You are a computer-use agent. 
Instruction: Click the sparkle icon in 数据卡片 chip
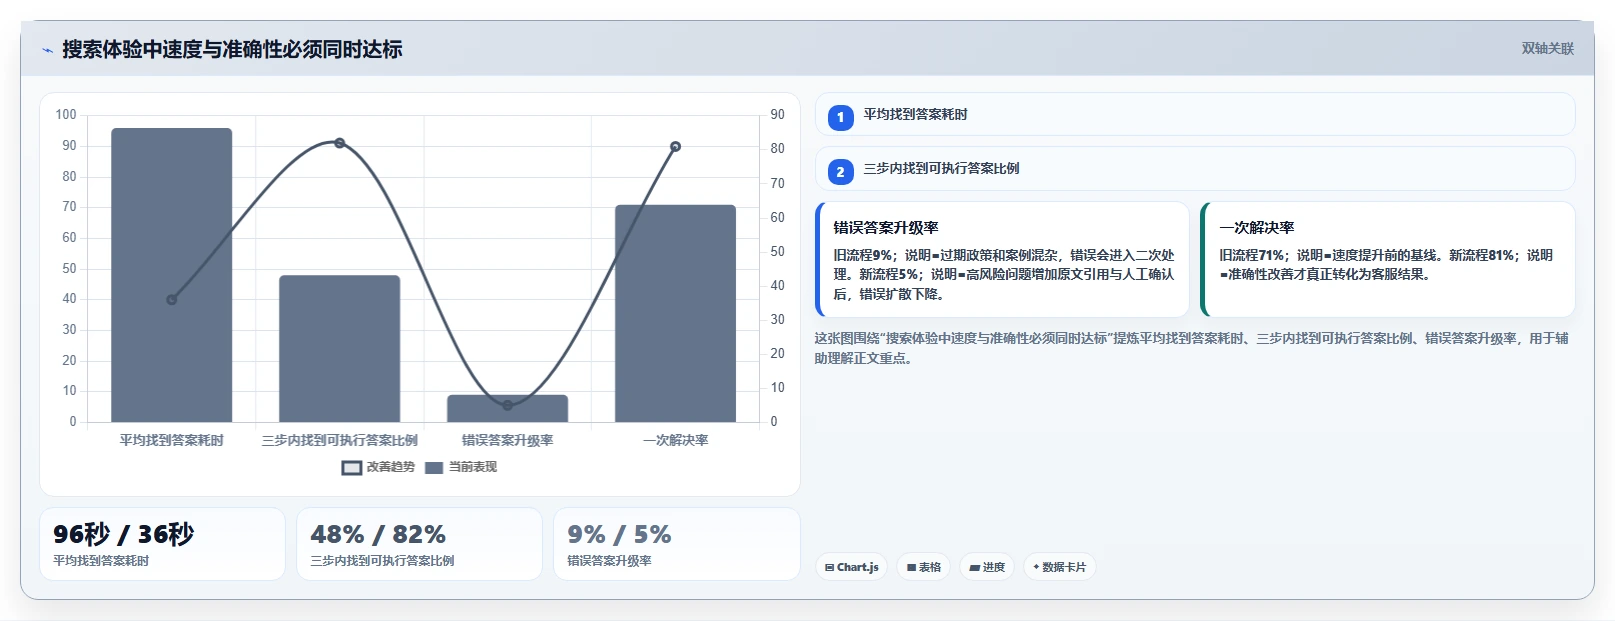point(1036,567)
